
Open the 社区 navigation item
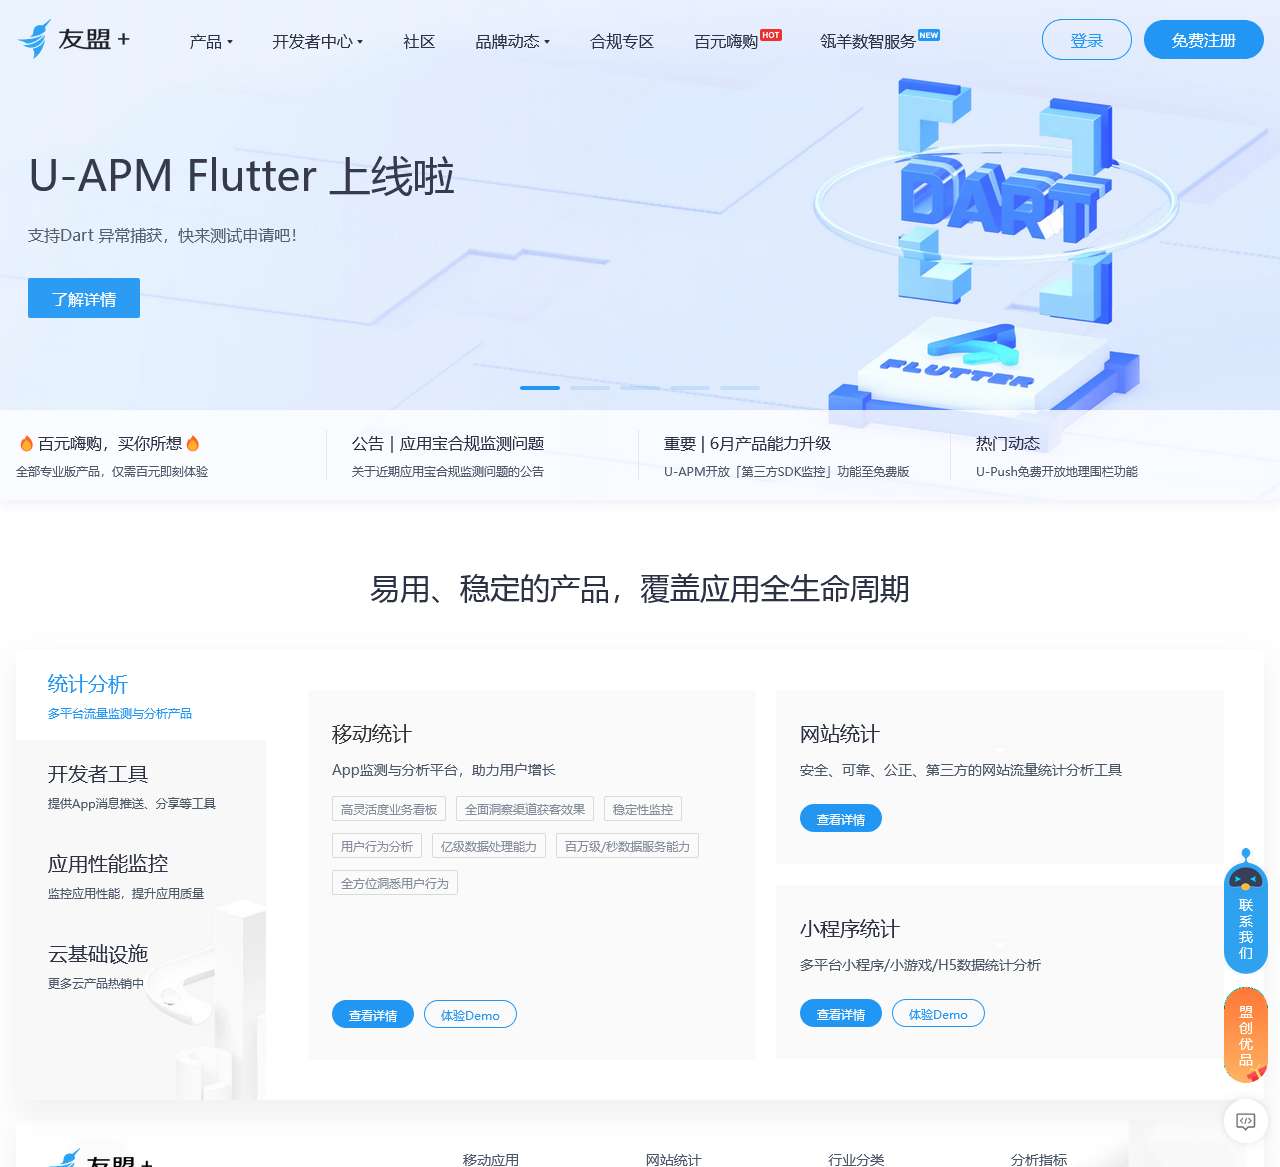pyautogui.click(x=419, y=41)
